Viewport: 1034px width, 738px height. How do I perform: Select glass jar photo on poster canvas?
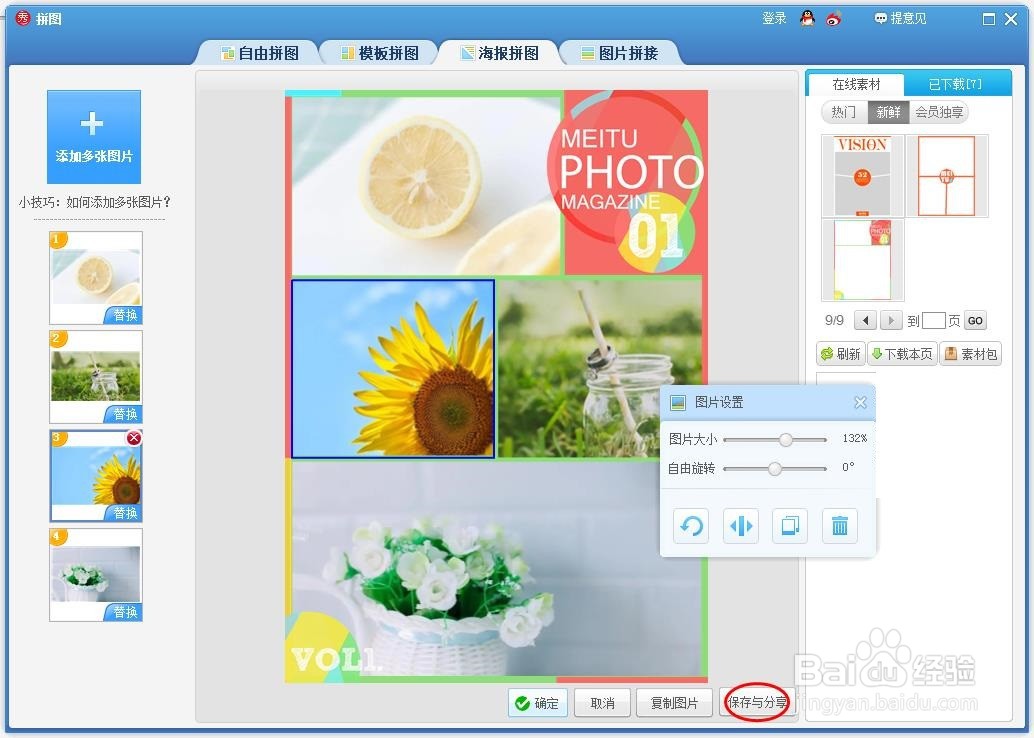coord(599,369)
